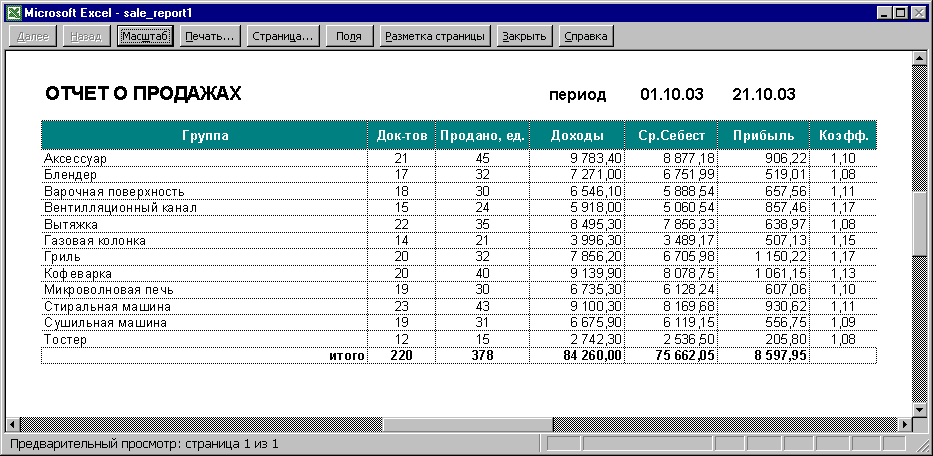Click the Газовая колонка row name
Viewport: 933px width, 456px height.
click(95, 241)
